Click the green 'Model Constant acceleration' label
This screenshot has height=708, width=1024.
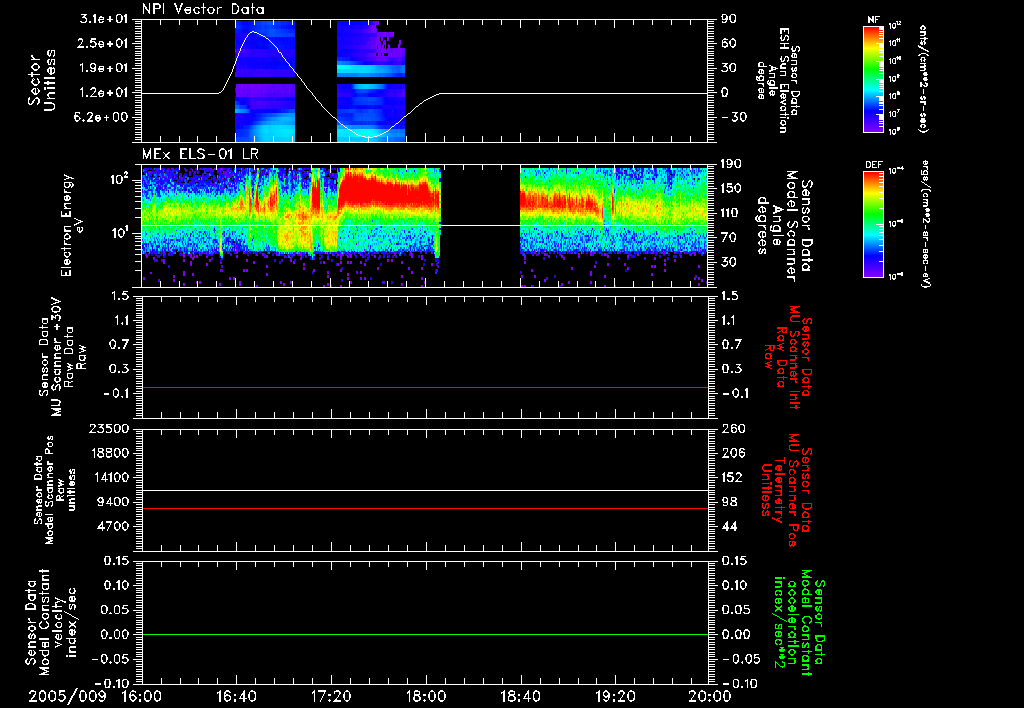pyautogui.click(x=799, y=623)
